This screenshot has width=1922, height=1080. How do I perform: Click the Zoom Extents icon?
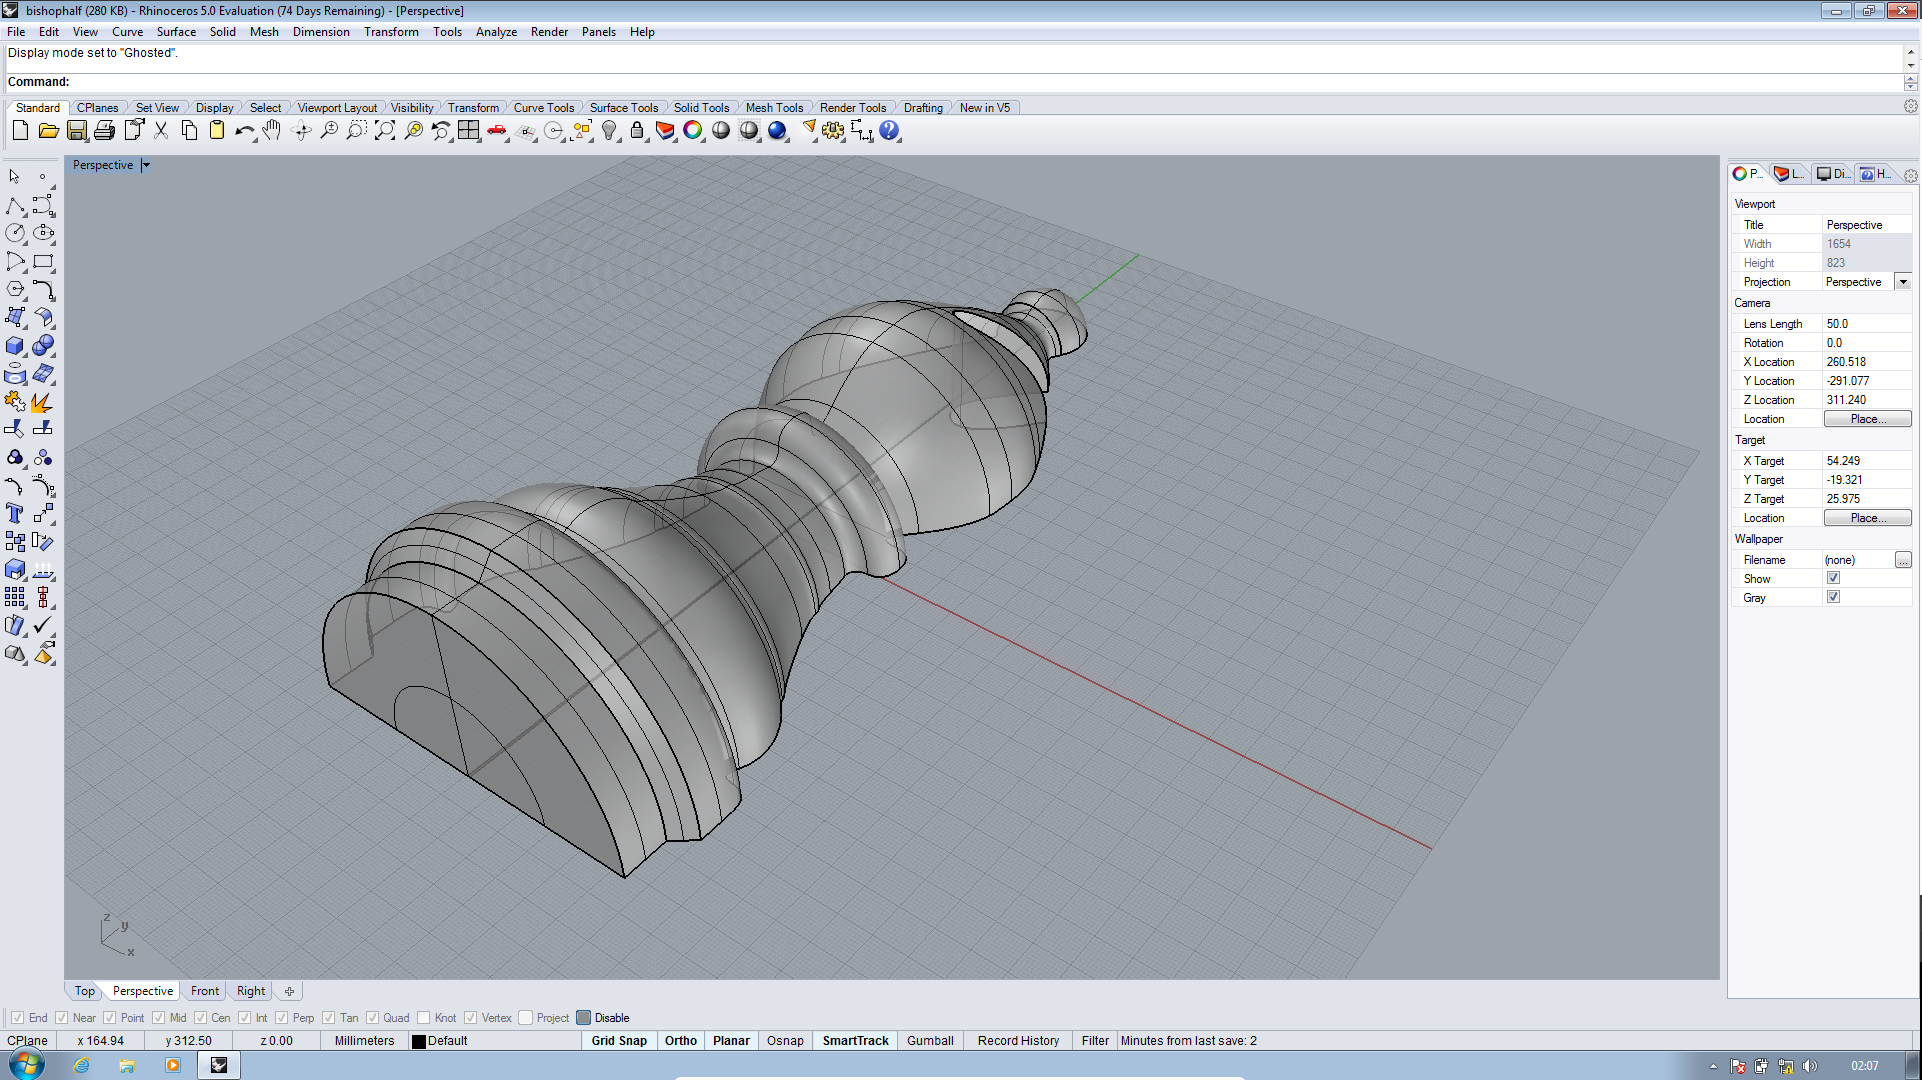(x=385, y=131)
